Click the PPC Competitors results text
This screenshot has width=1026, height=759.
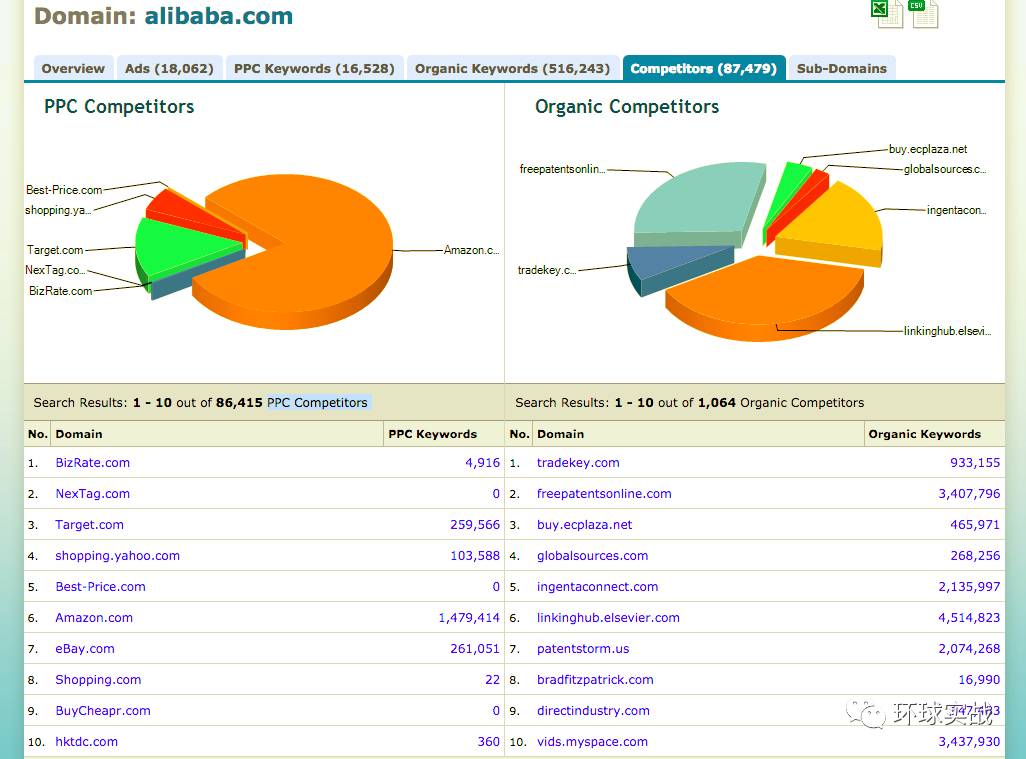317,402
